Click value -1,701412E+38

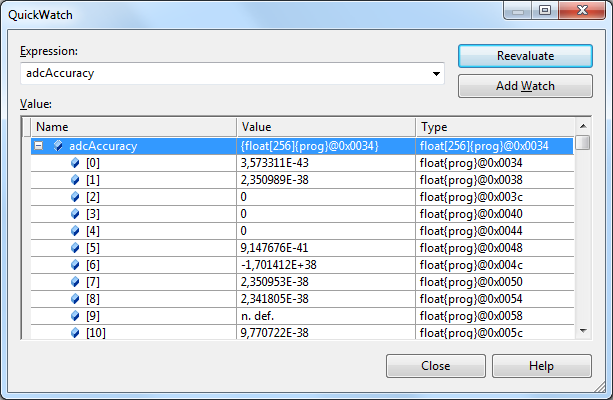pyautogui.click(x=278, y=265)
